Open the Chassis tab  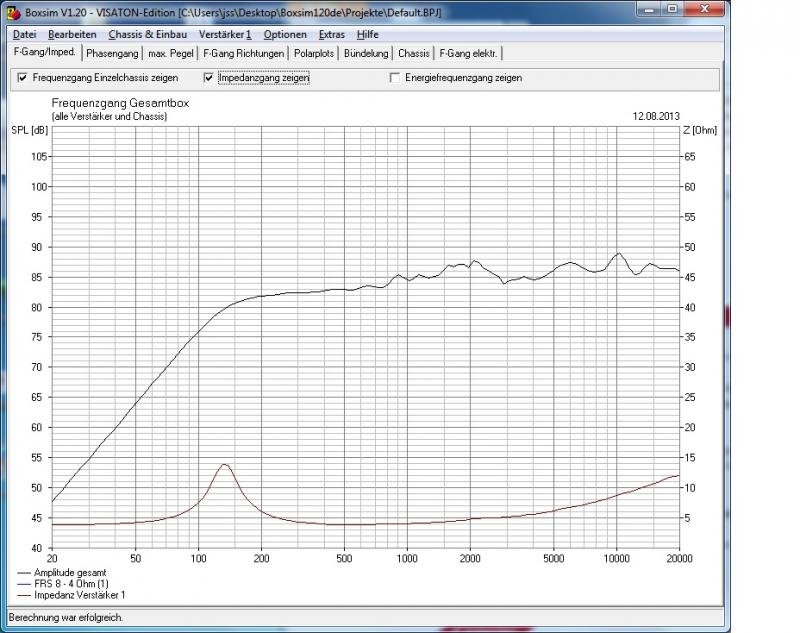tap(414, 53)
